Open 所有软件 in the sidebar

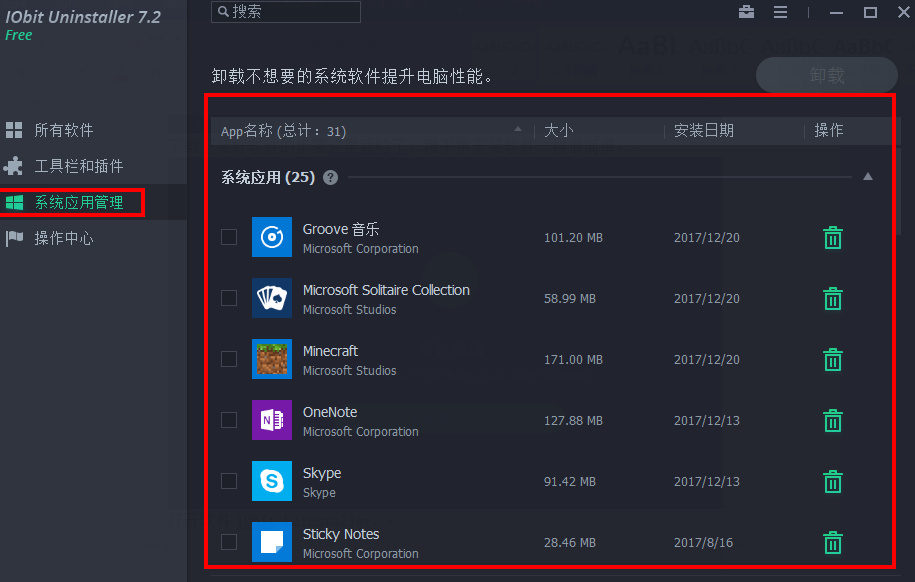[x=64, y=130]
